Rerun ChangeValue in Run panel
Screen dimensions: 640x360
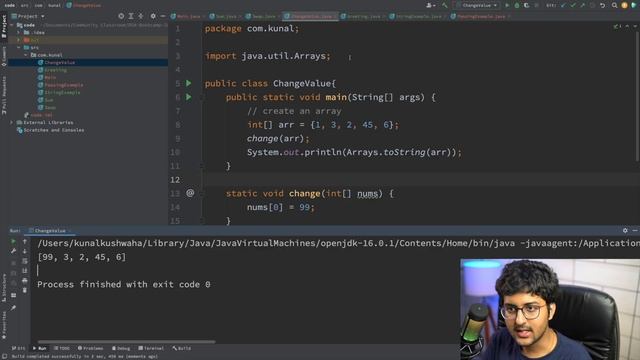(x=13, y=241)
